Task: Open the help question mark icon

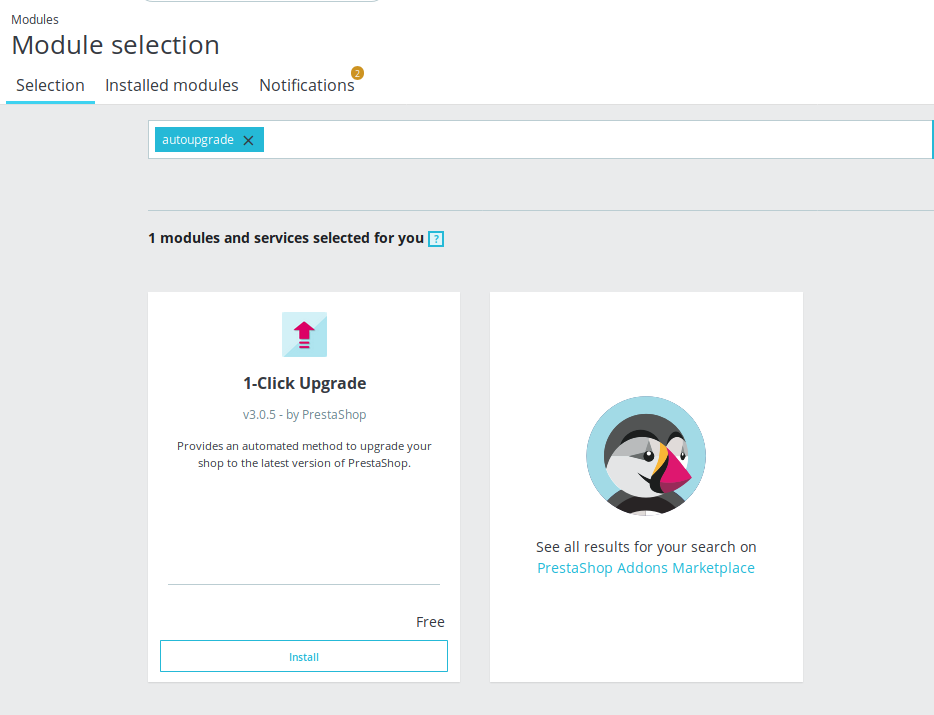Action: point(436,239)
